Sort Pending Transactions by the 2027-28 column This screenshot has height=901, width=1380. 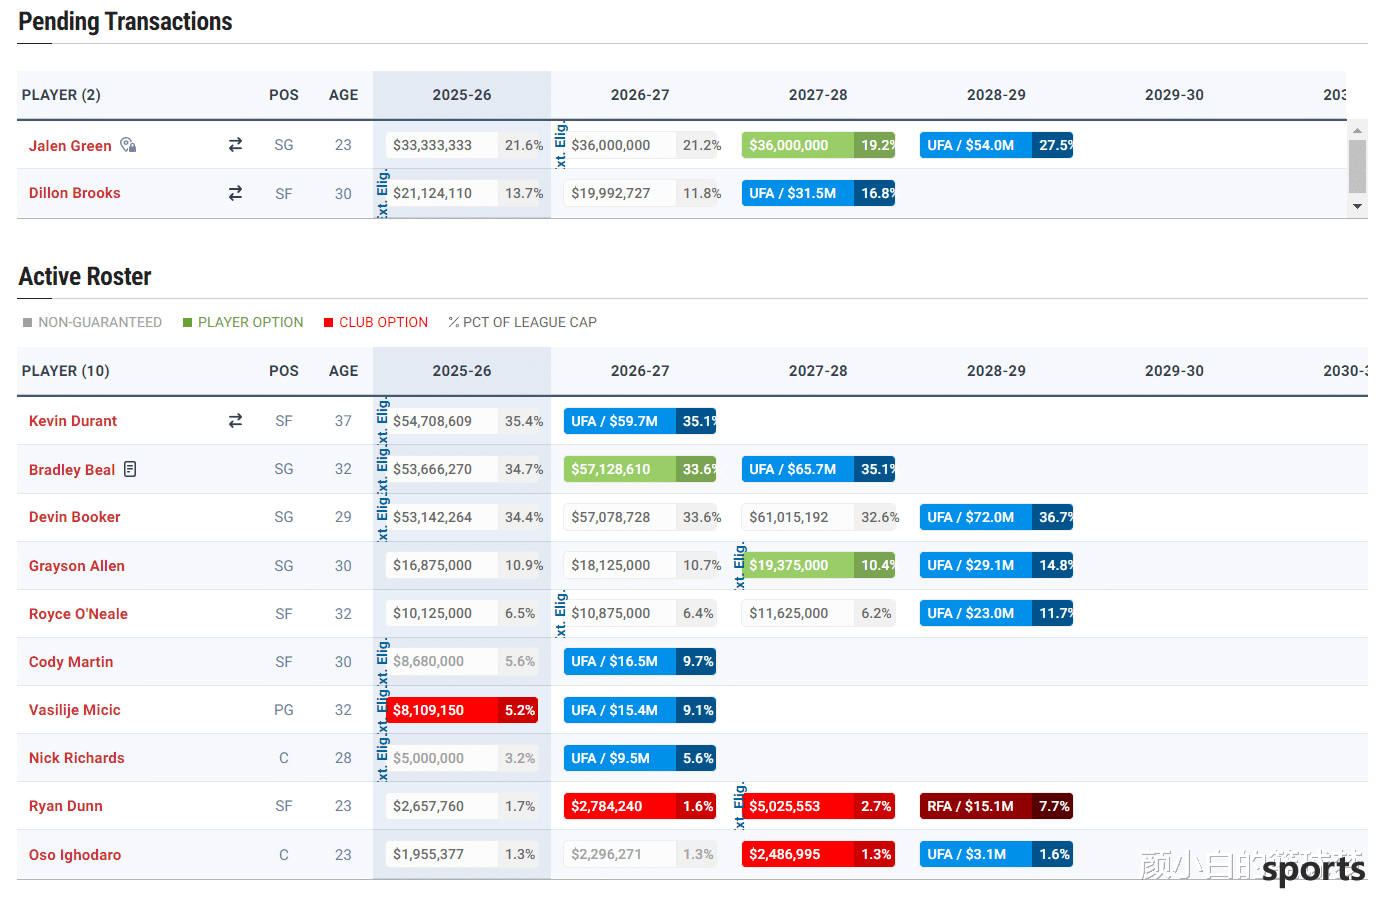click(818, 95)
